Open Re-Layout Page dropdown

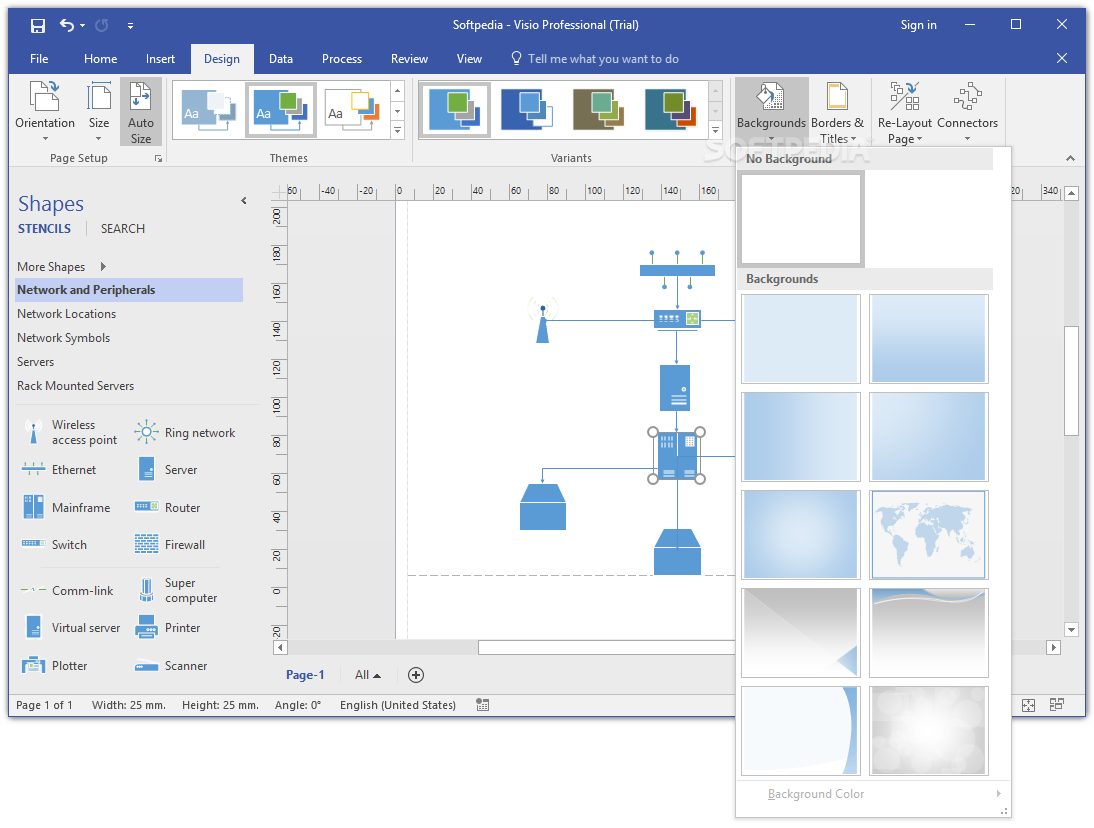tap(905, 112)
